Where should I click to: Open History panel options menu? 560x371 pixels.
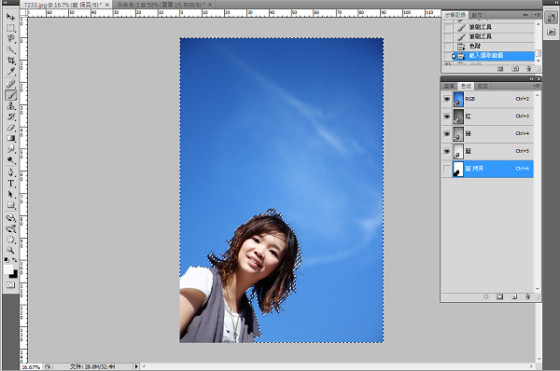point(536,15)
